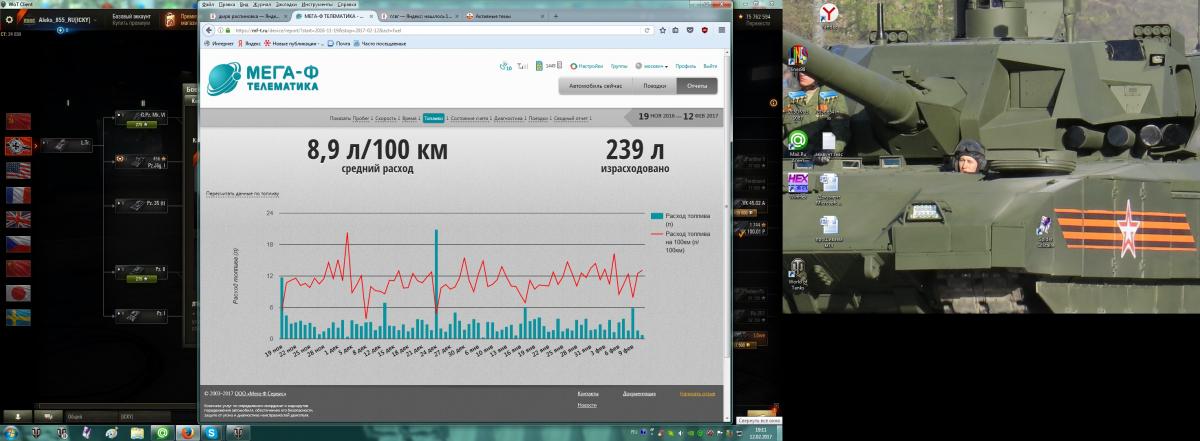Expand the user account dropdown
The height and width of the screenshot is (441, 1200).
click(653, 66)
